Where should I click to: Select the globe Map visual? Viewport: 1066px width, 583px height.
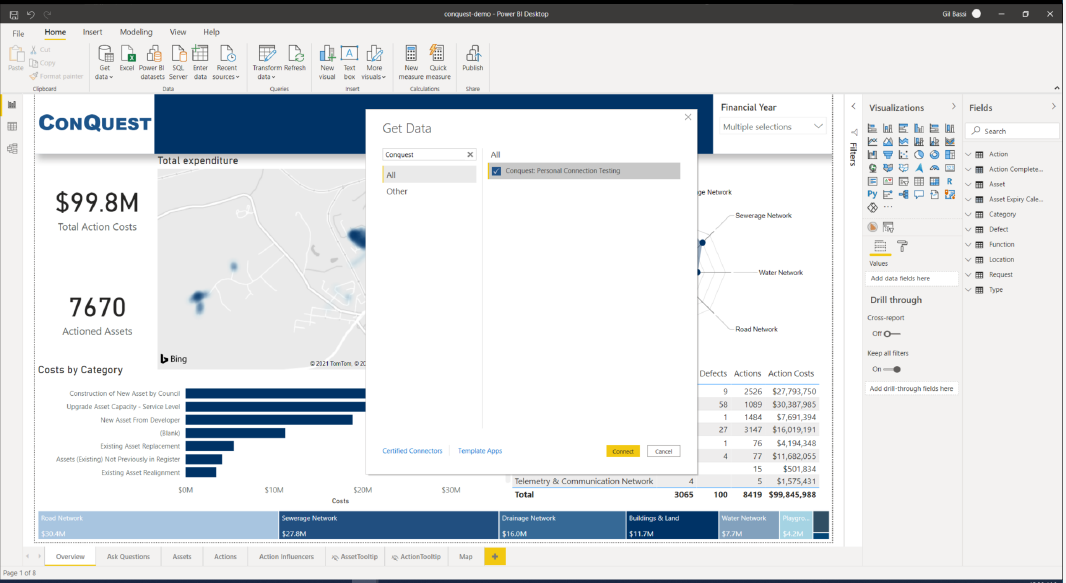point(872,168)
